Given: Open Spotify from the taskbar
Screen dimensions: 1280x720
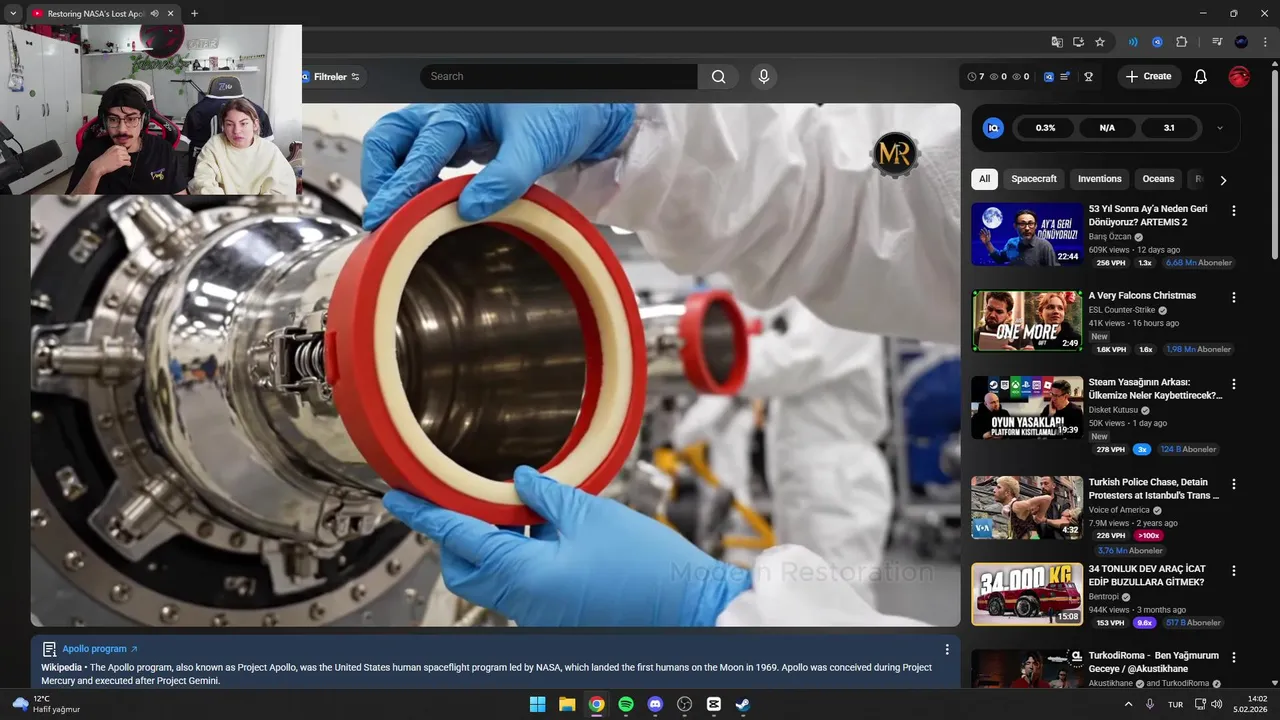Looking at the screenshot, I should tap(626, 704).
